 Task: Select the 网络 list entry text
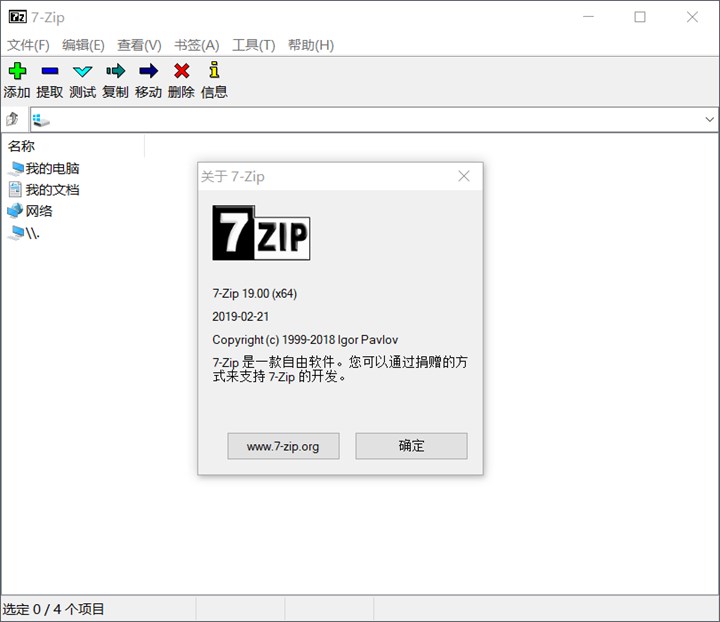[39, 211]
